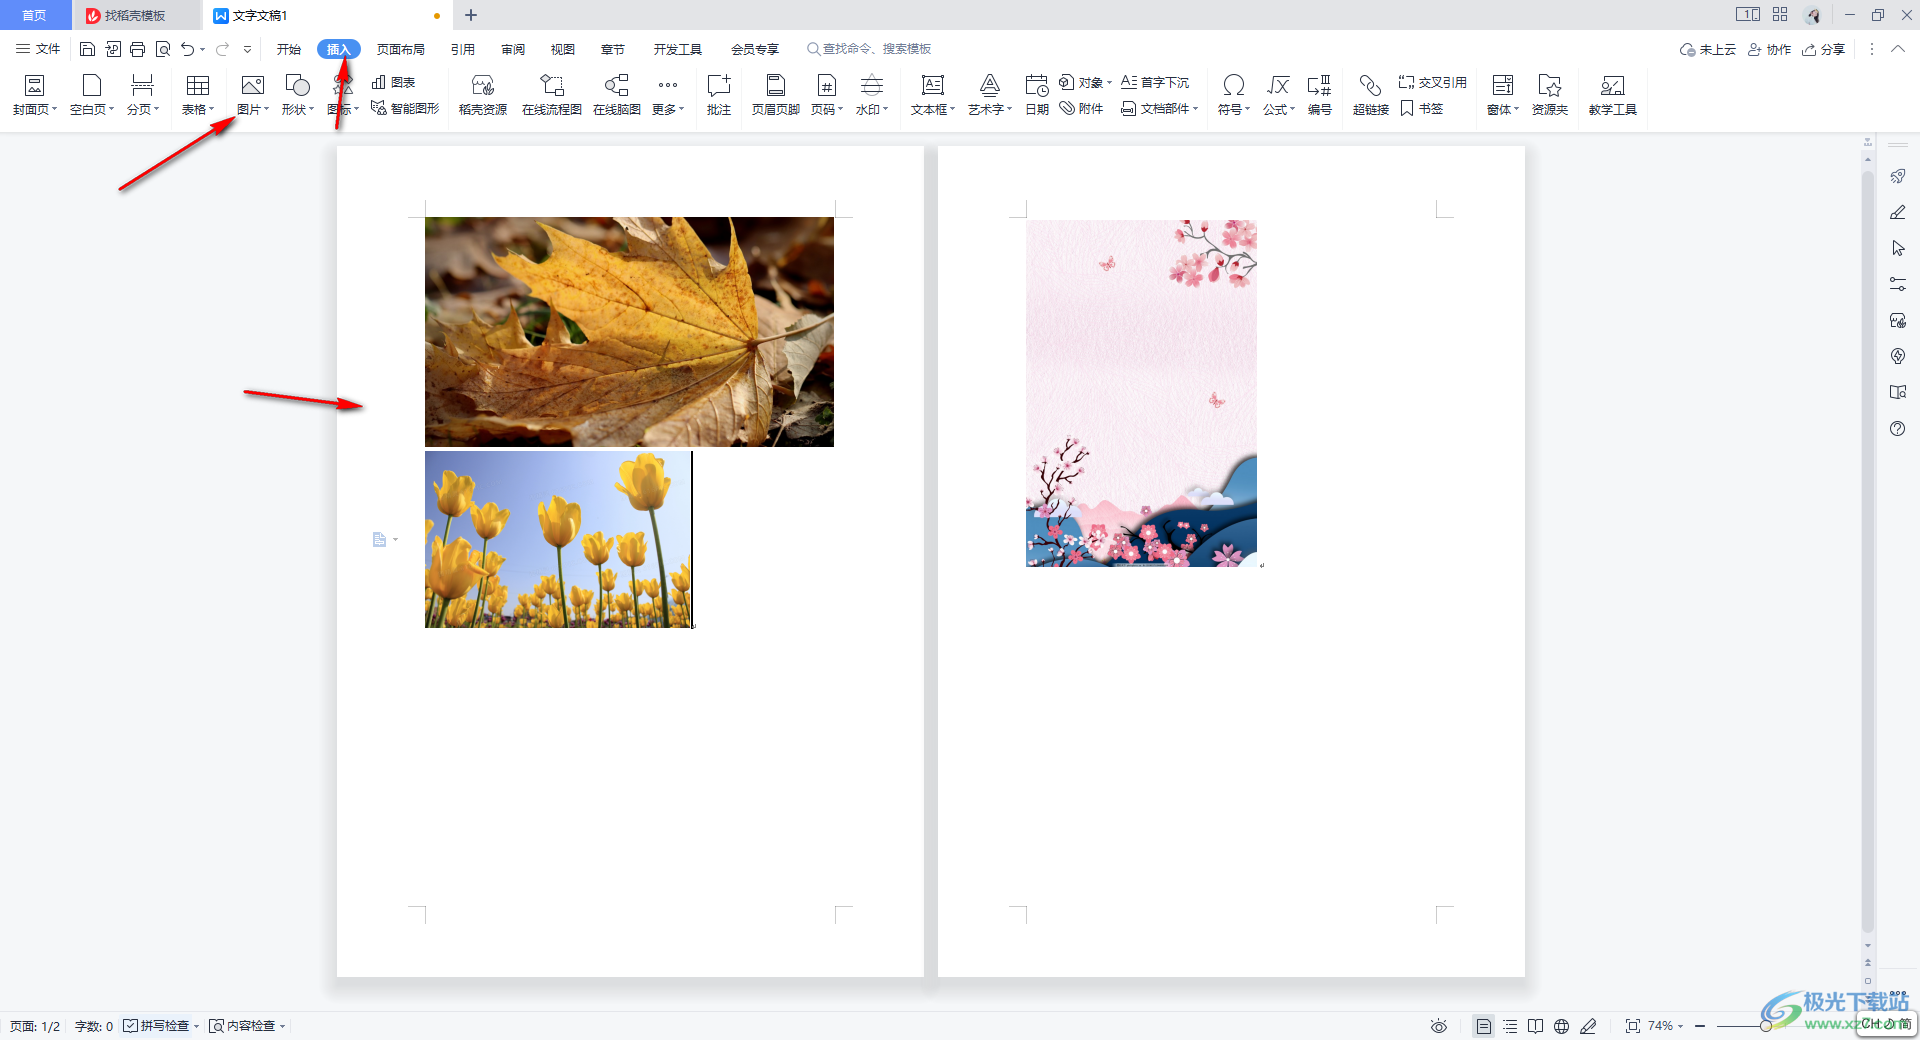Image resolution: width=1920 pixels, height=1040 pixels.
Task: Insert an Attachment (附件)
Action: 1082,108
